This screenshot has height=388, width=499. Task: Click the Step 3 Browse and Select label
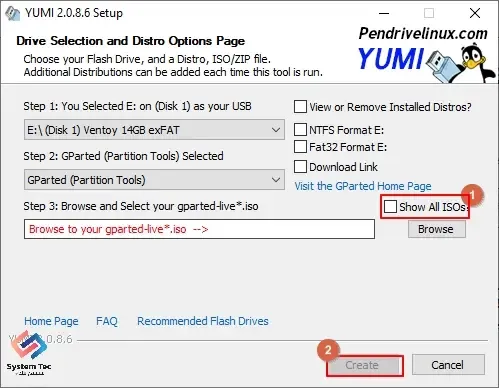(141, 206)
